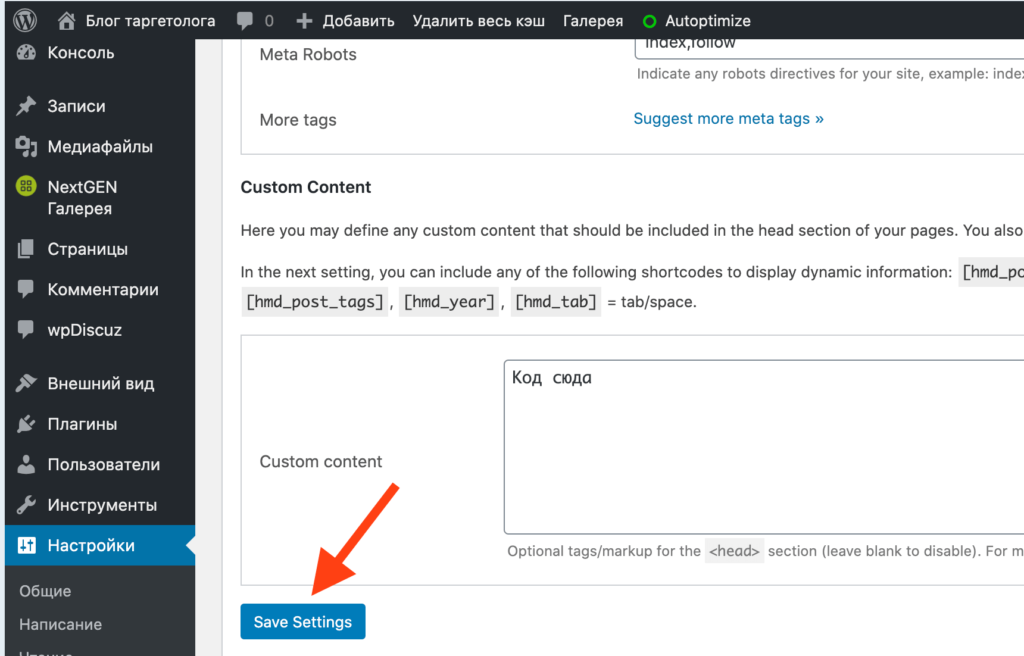
Task: Click the WordPress logo icon
Action: [25, 20]
